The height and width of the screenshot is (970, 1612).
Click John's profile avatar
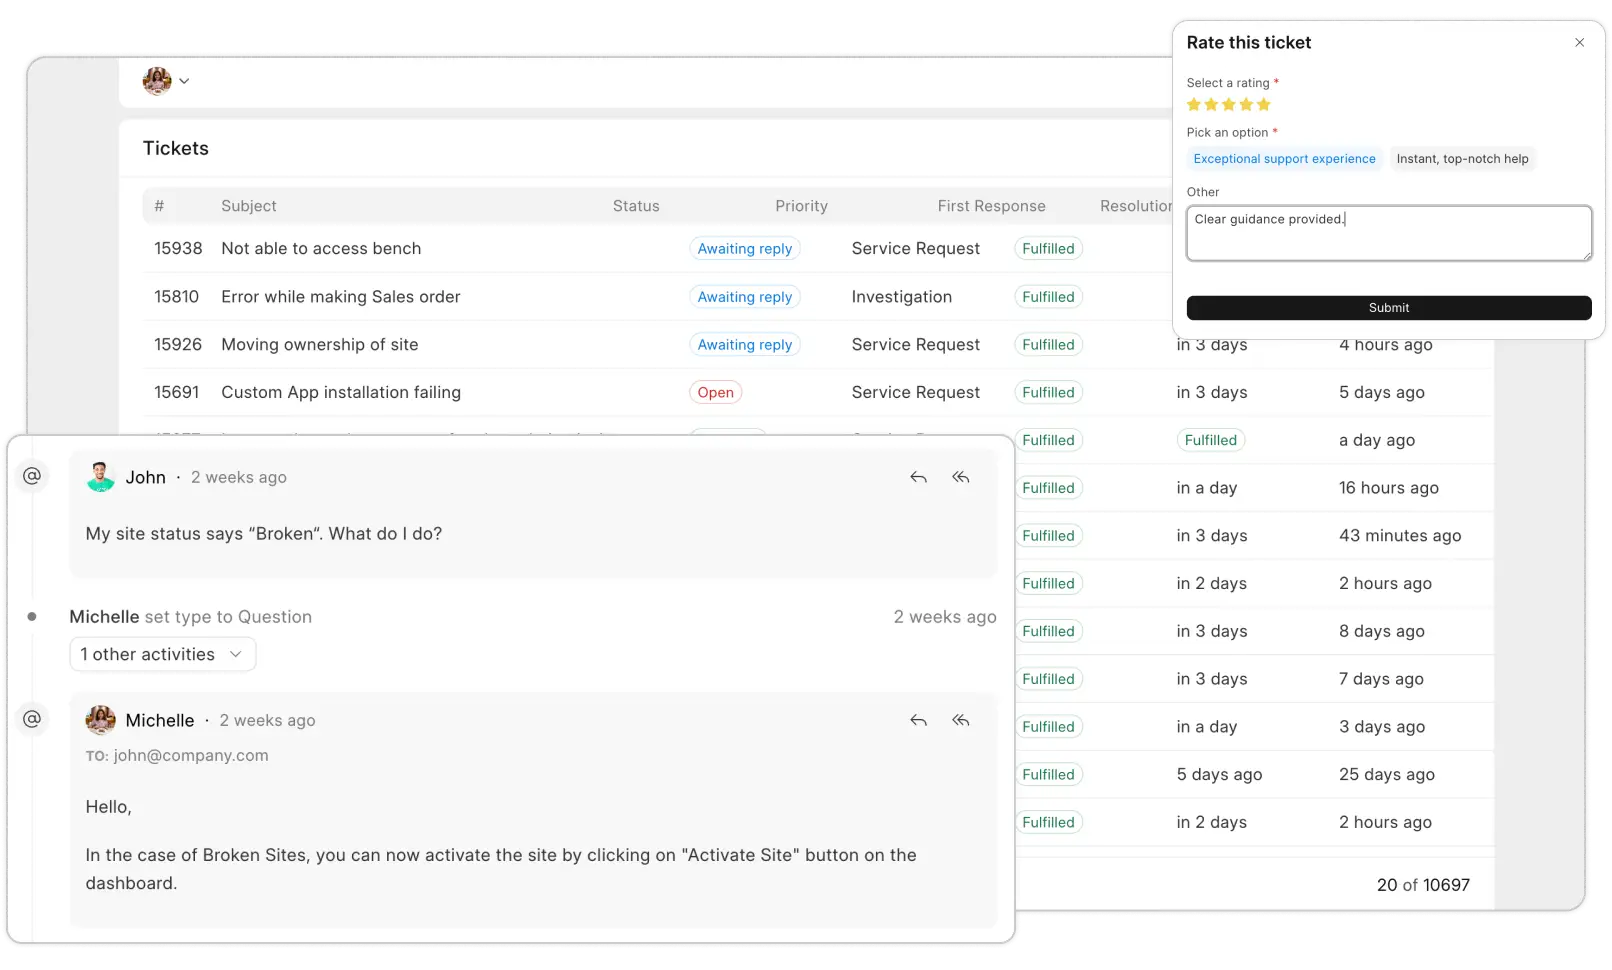click(x=100, y=478)
